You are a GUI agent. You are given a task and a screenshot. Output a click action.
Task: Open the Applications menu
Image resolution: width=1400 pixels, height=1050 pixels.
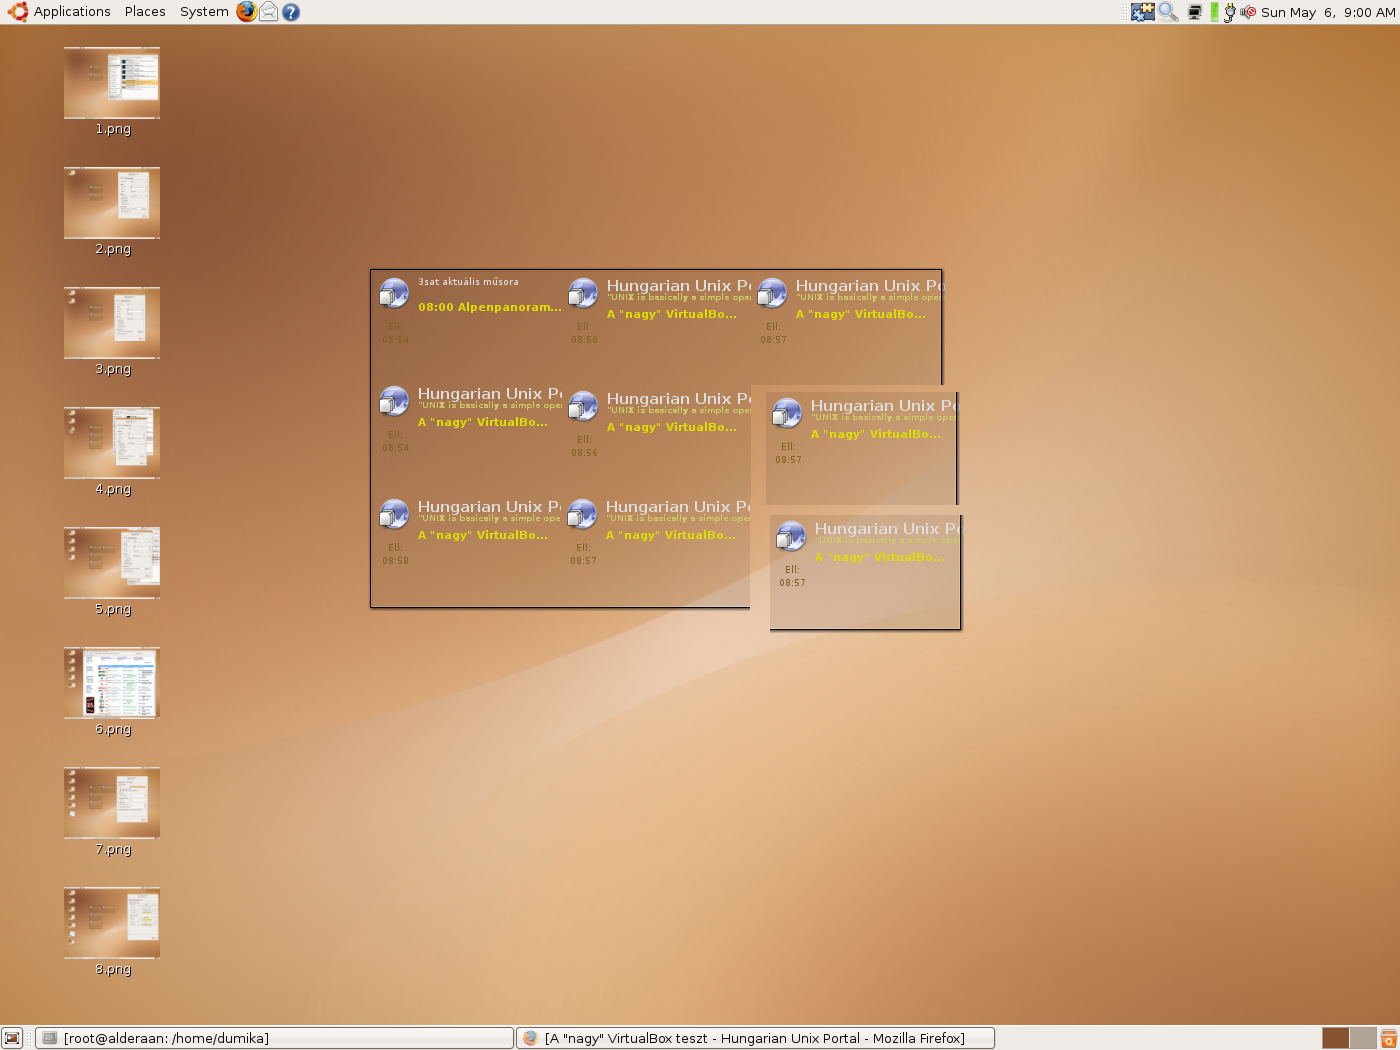tap(72, 12)
